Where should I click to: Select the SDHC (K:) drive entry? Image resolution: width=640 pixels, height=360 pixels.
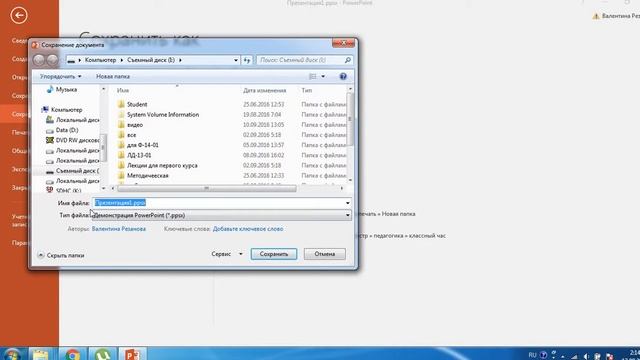(x=64, y=190)
